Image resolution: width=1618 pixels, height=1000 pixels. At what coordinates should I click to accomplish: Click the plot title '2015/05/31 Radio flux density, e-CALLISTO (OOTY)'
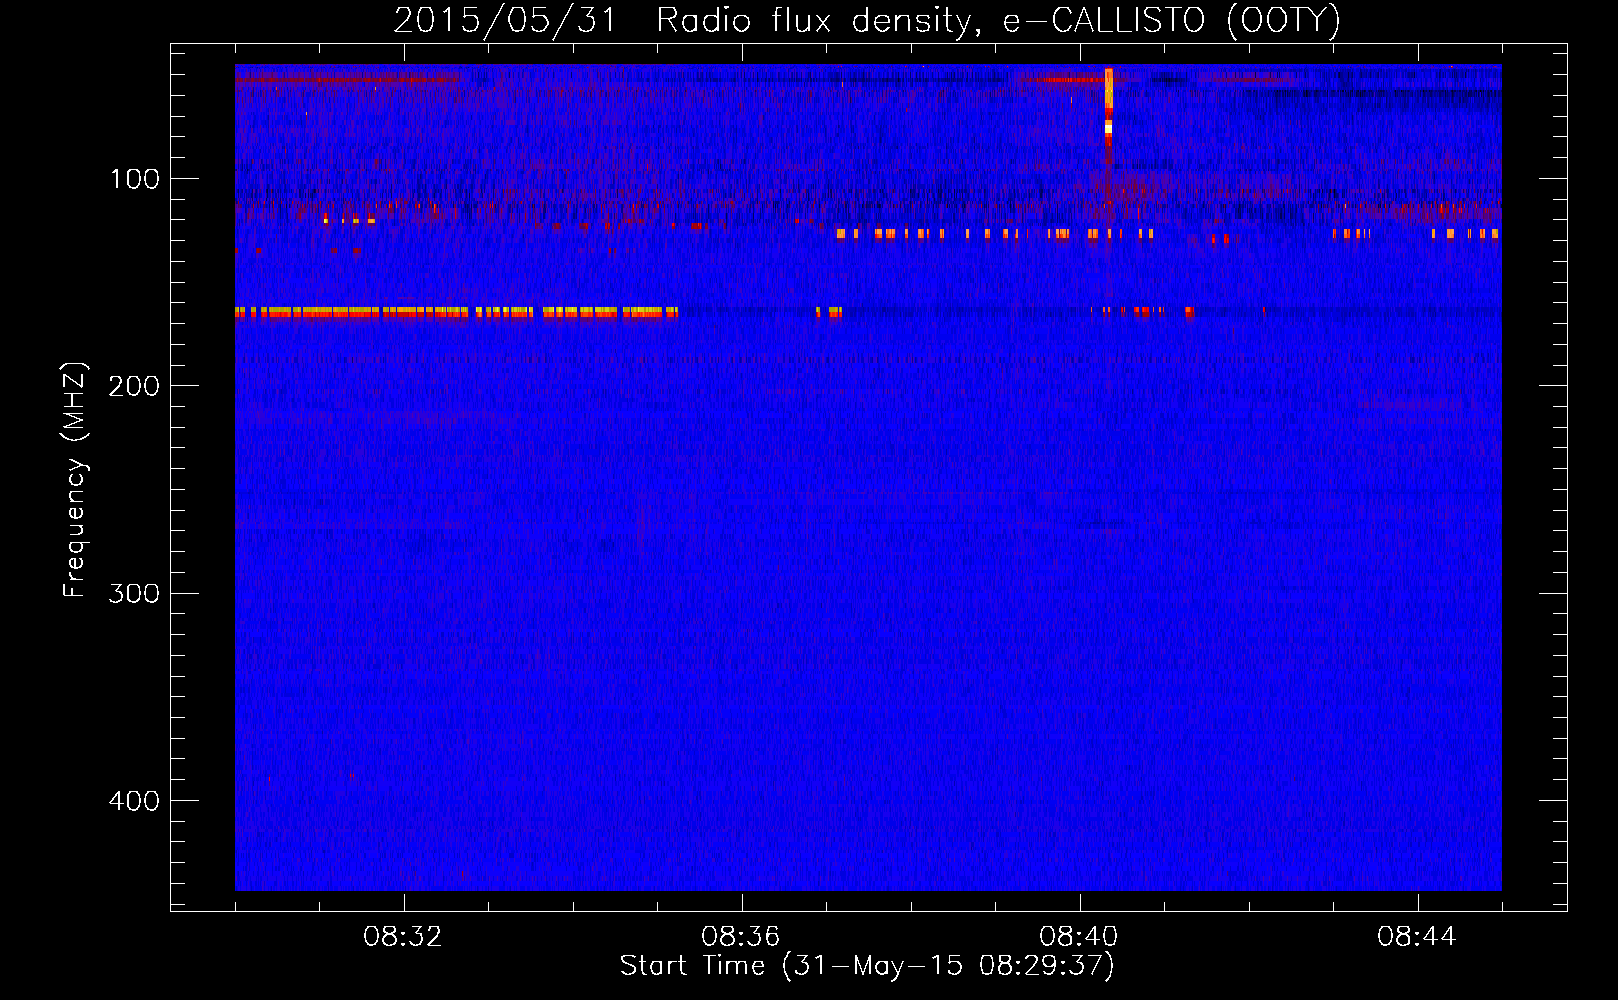pos(866,20)
